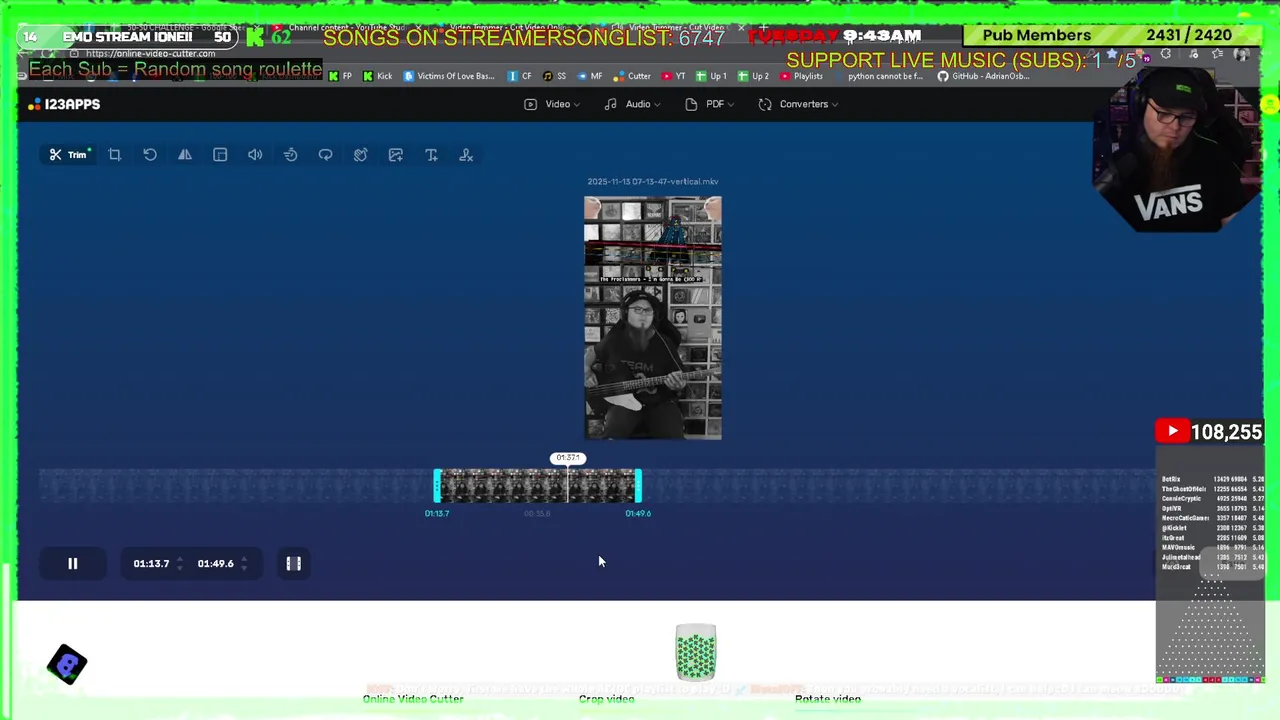Click the right cyan trim handle

[x=638, y=487]
